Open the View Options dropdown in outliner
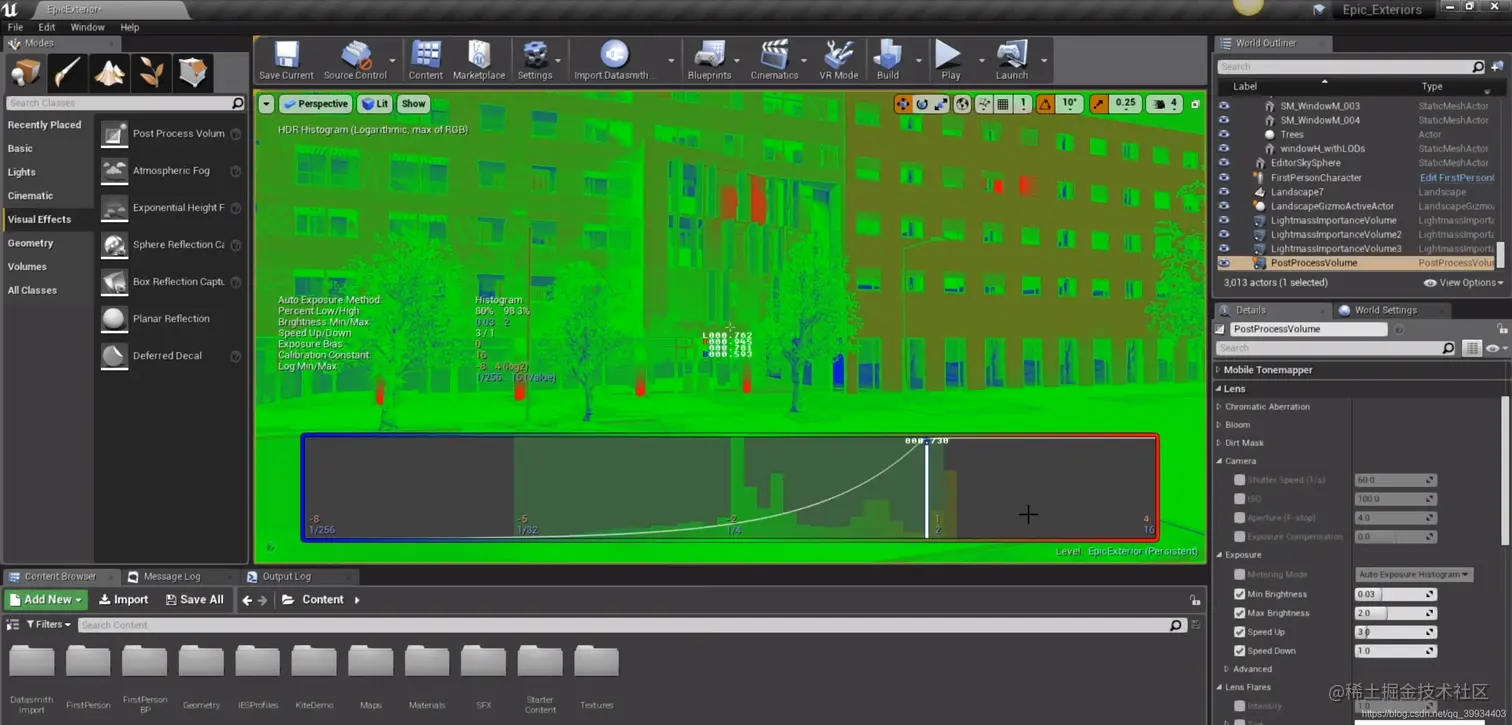1512x725 pixels. 1464,283
